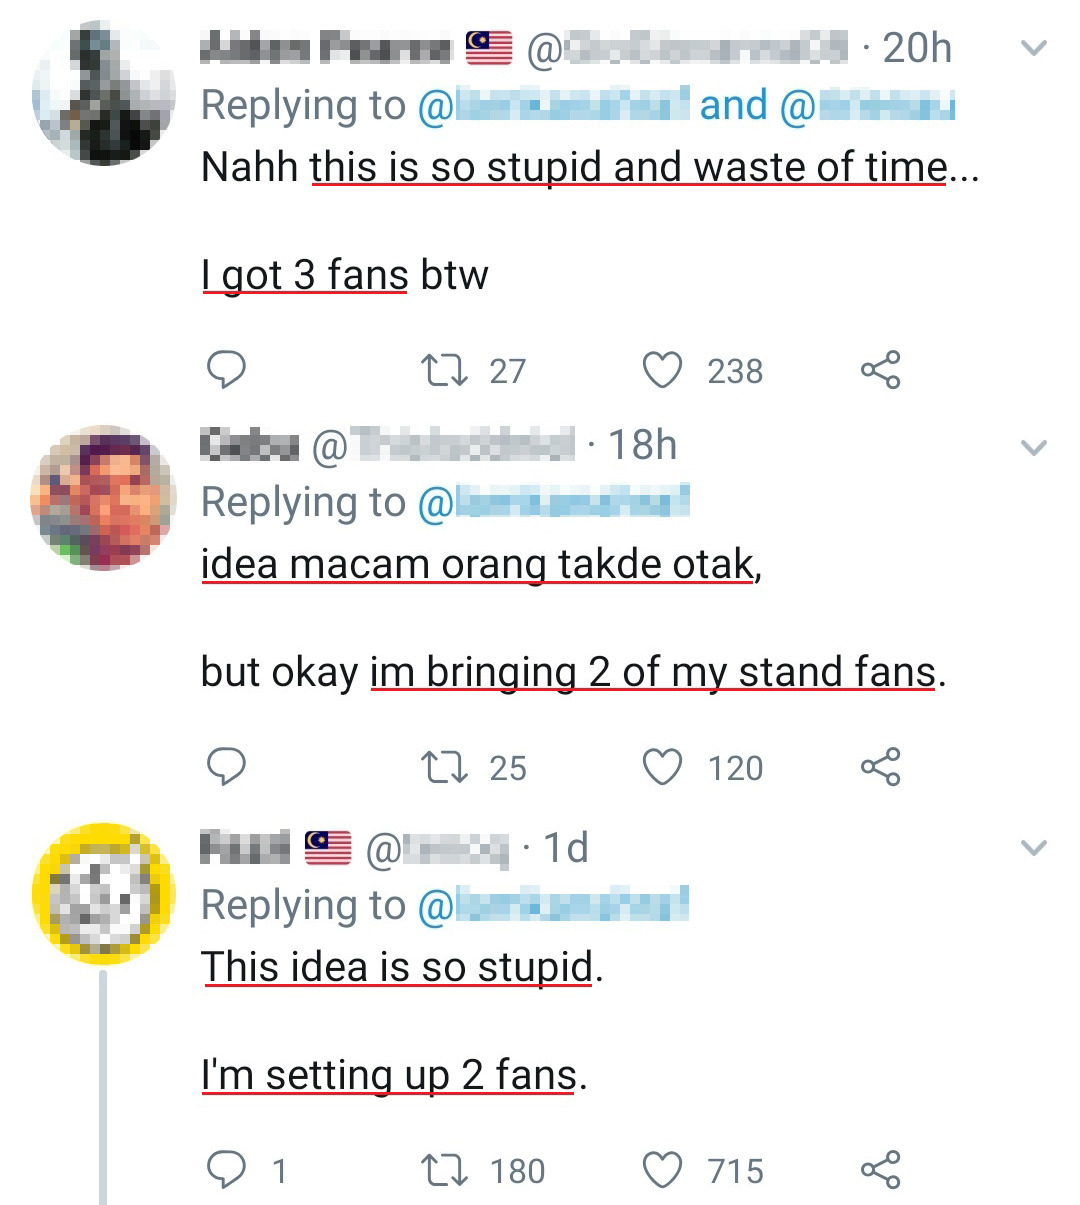
Task: Open options chevron on the 1d tweet
Action: [1034, 848]
